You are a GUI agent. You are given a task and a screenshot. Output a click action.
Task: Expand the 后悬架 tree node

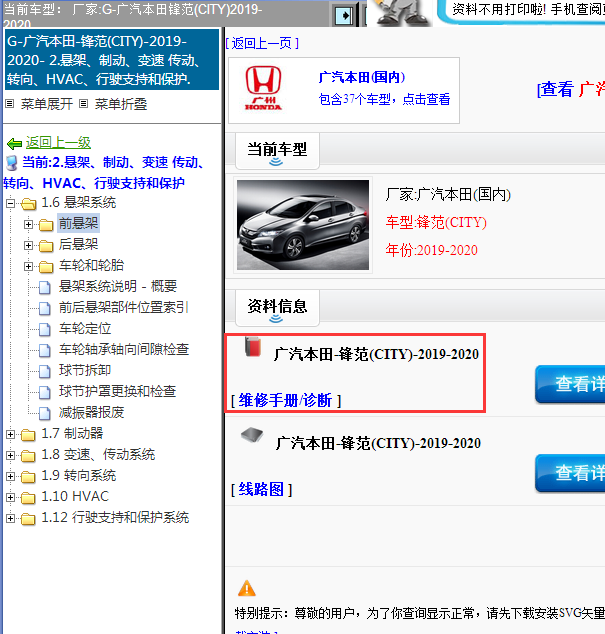point(28,245)
